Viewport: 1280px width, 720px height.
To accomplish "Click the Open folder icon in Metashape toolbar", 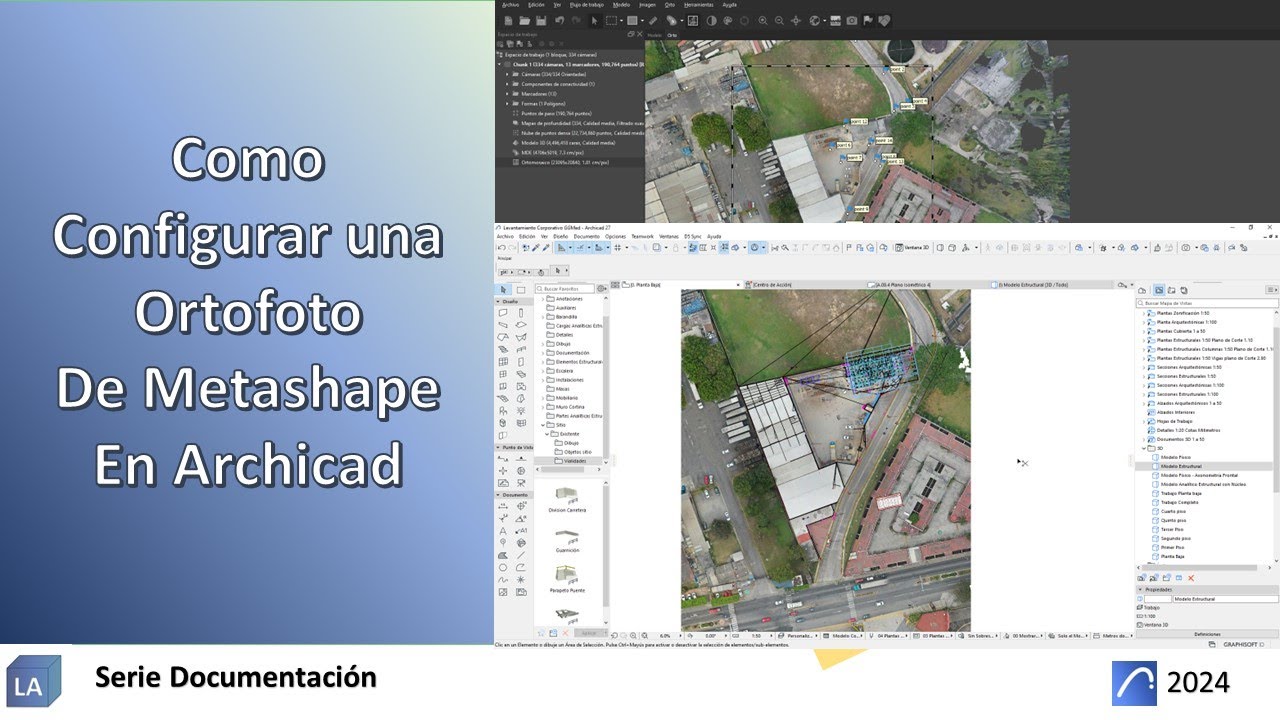I will tap(525, 20).
